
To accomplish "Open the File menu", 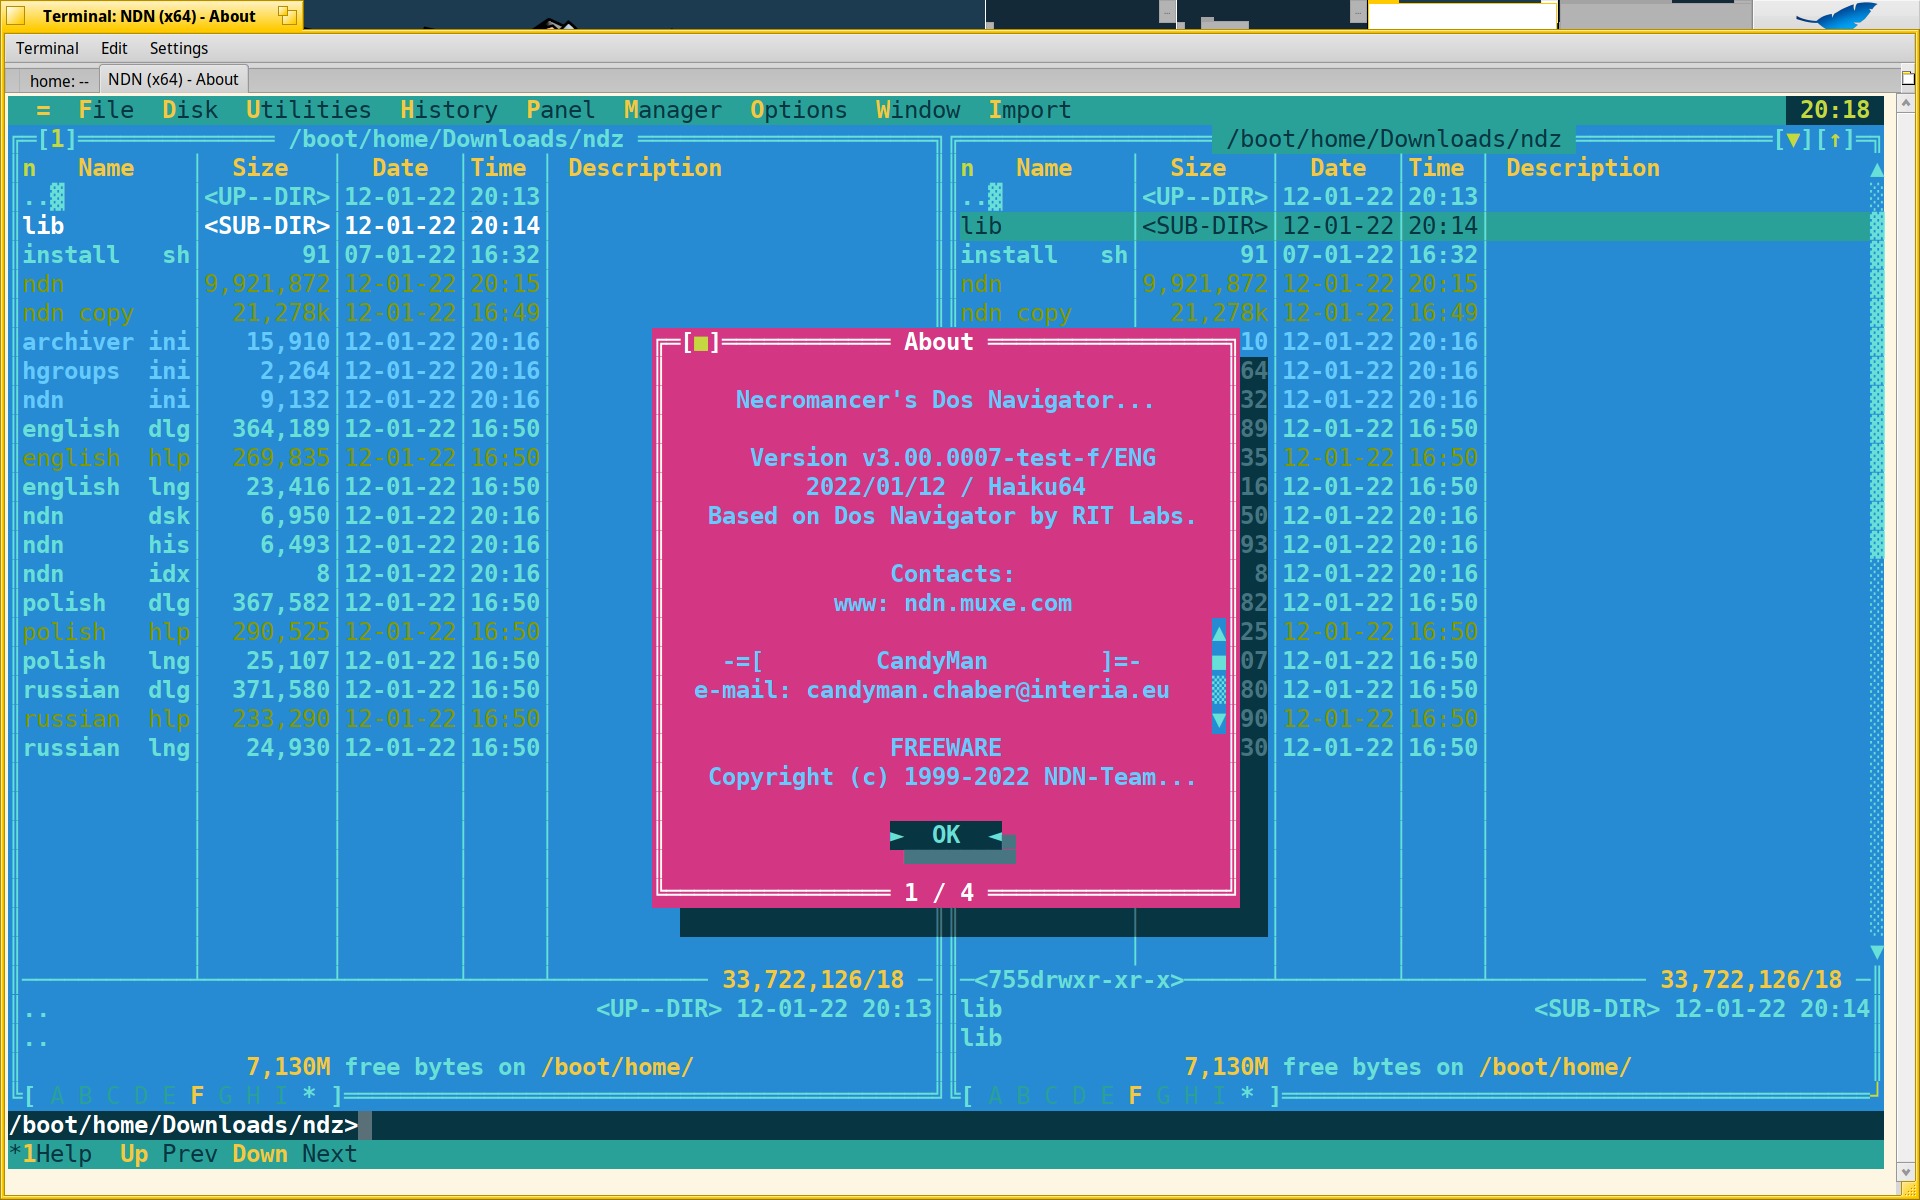I will 106,110.
